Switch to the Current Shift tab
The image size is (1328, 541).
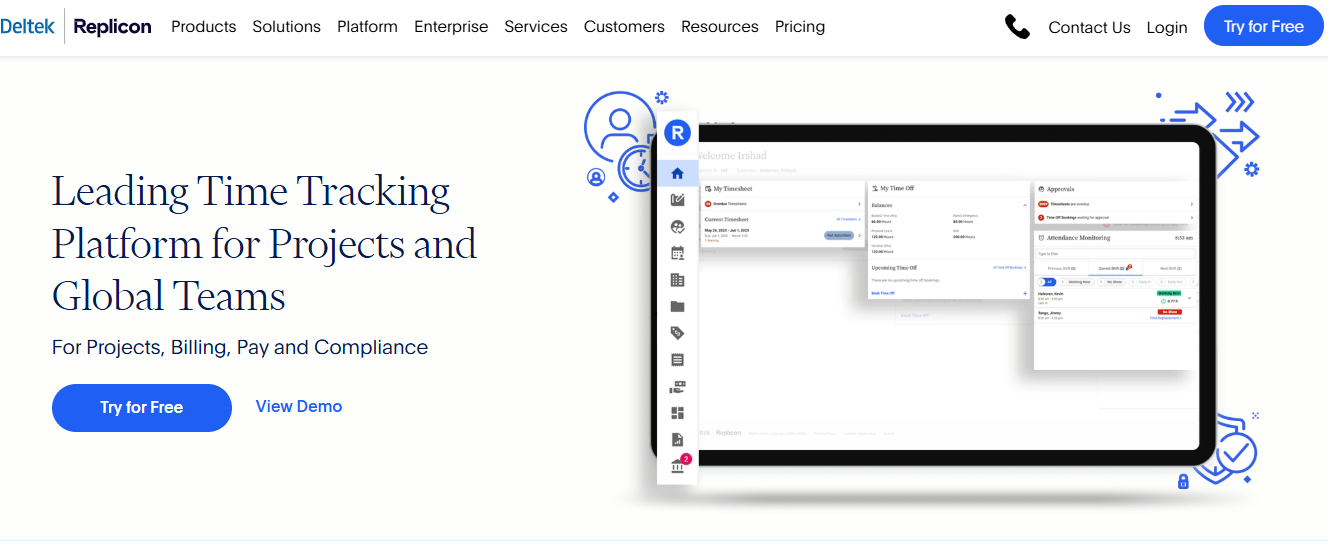coord(1114,268)
